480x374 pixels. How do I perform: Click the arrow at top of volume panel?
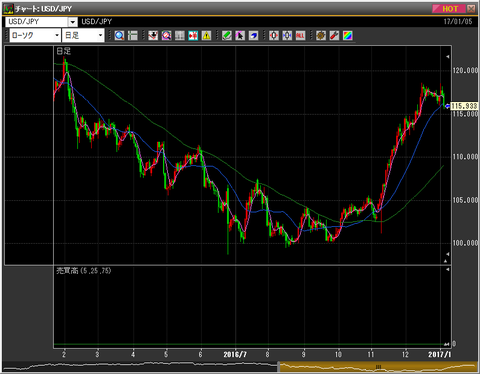pos(447,269)
